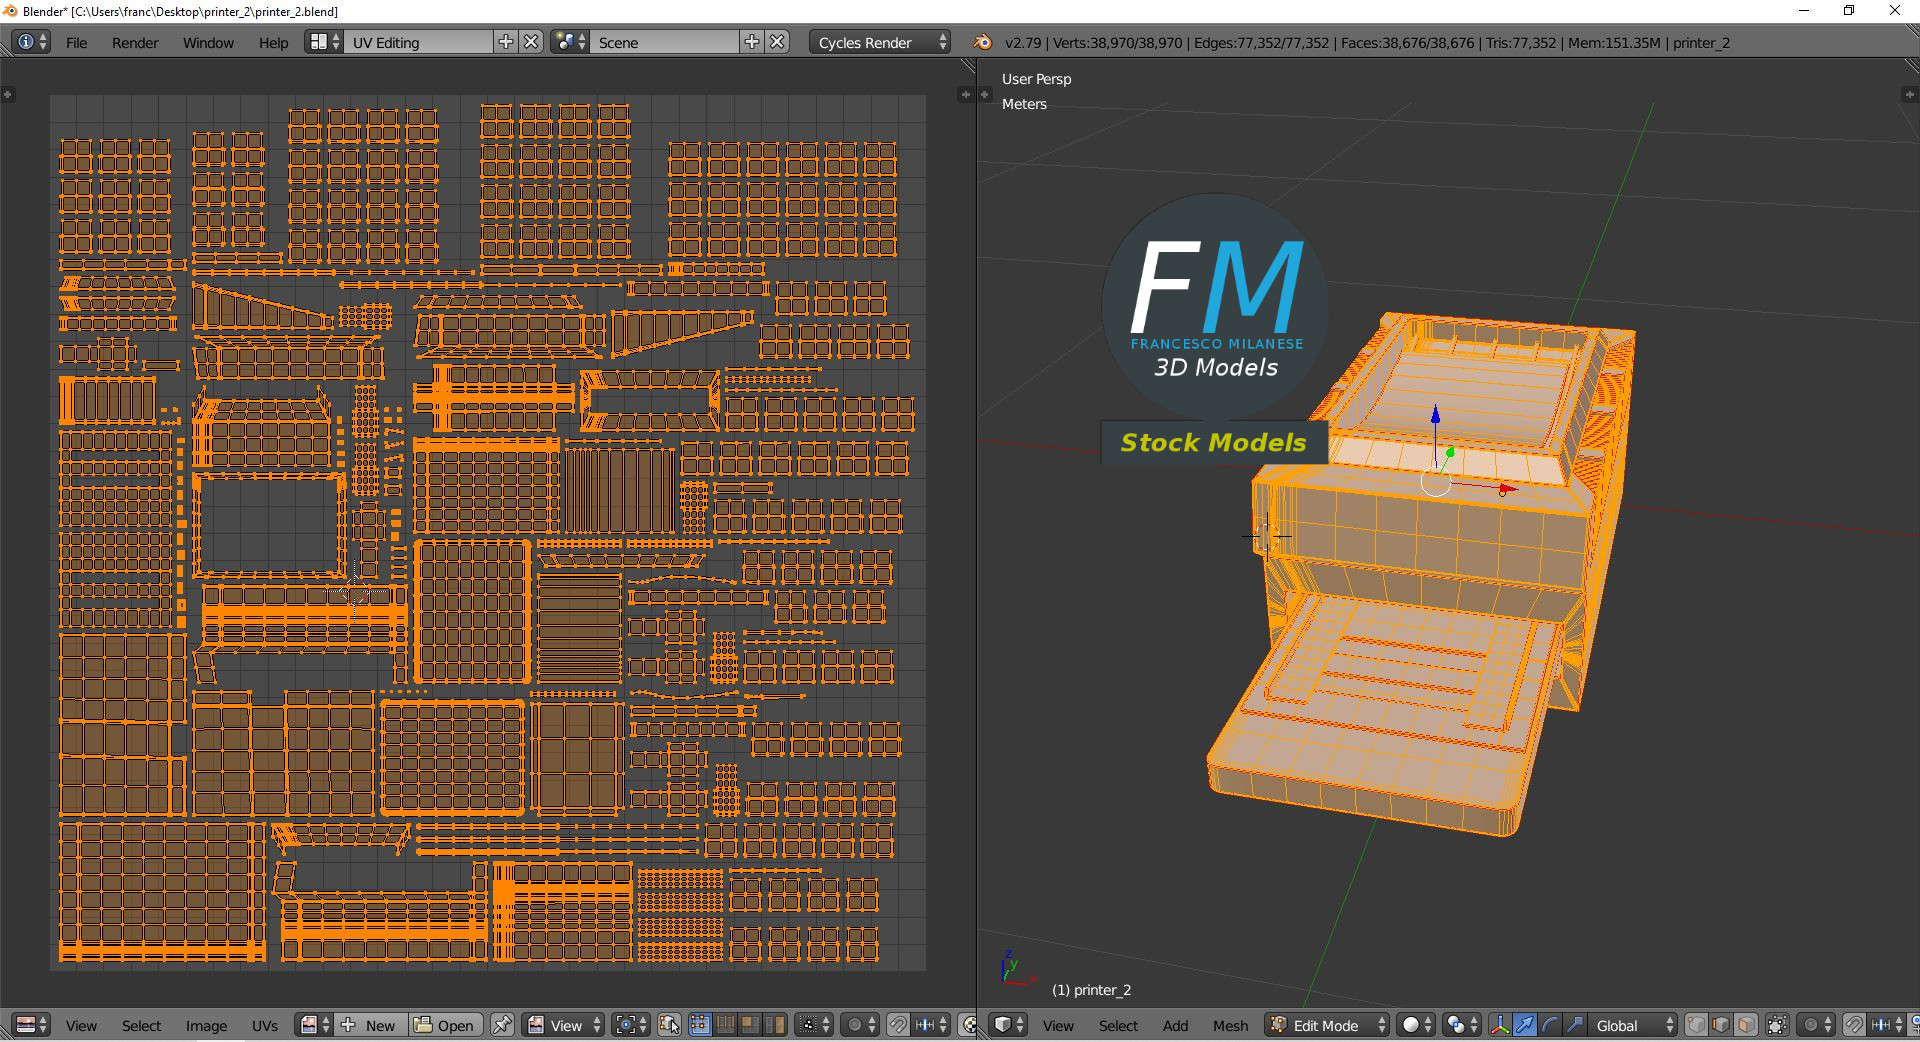Select UV island selection mode icon
1920x1042 pixels.
(774, 1025)
